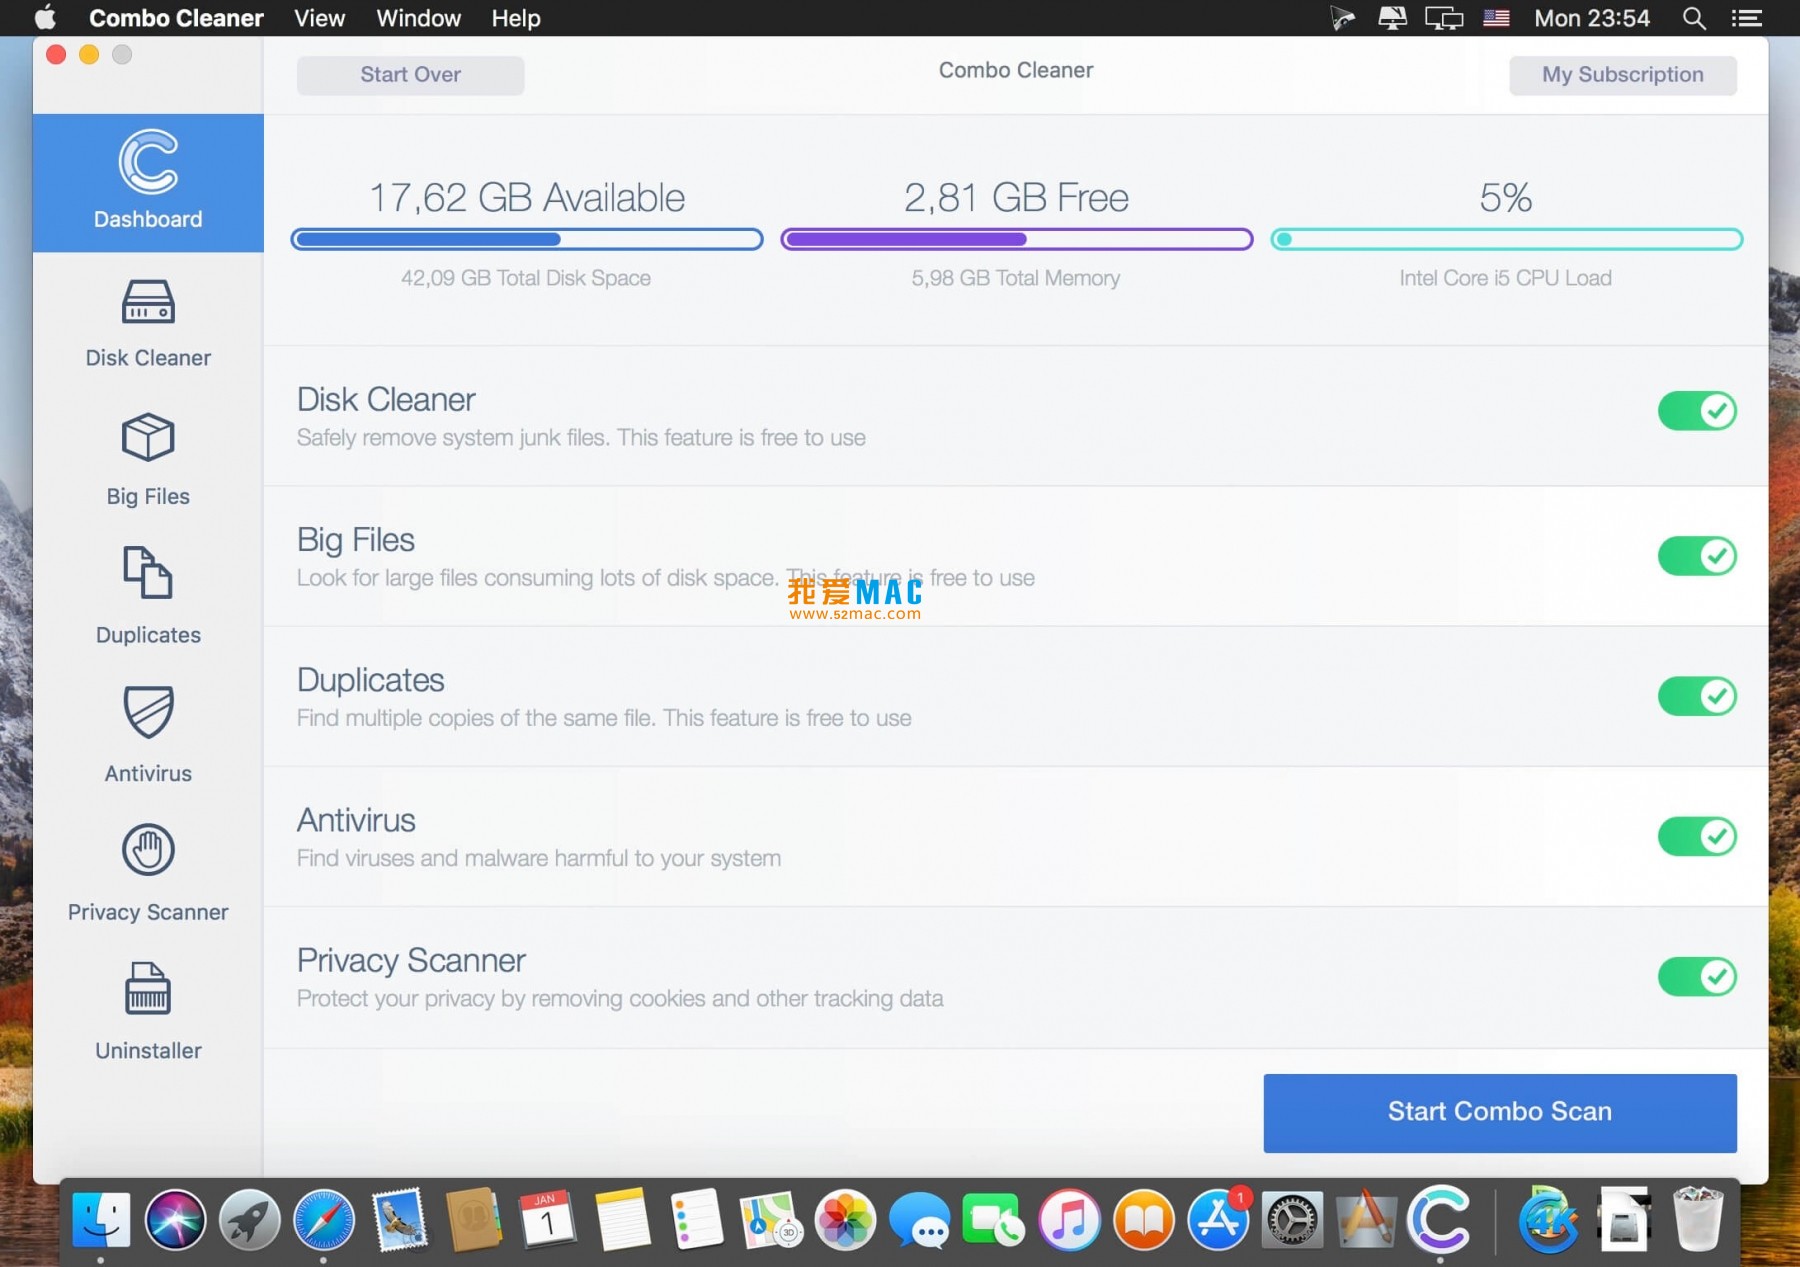The width and height of the screenshot is (1800, 1267).
Task: Turn off the Duplicates toggle
Action: pos(1697,695)
